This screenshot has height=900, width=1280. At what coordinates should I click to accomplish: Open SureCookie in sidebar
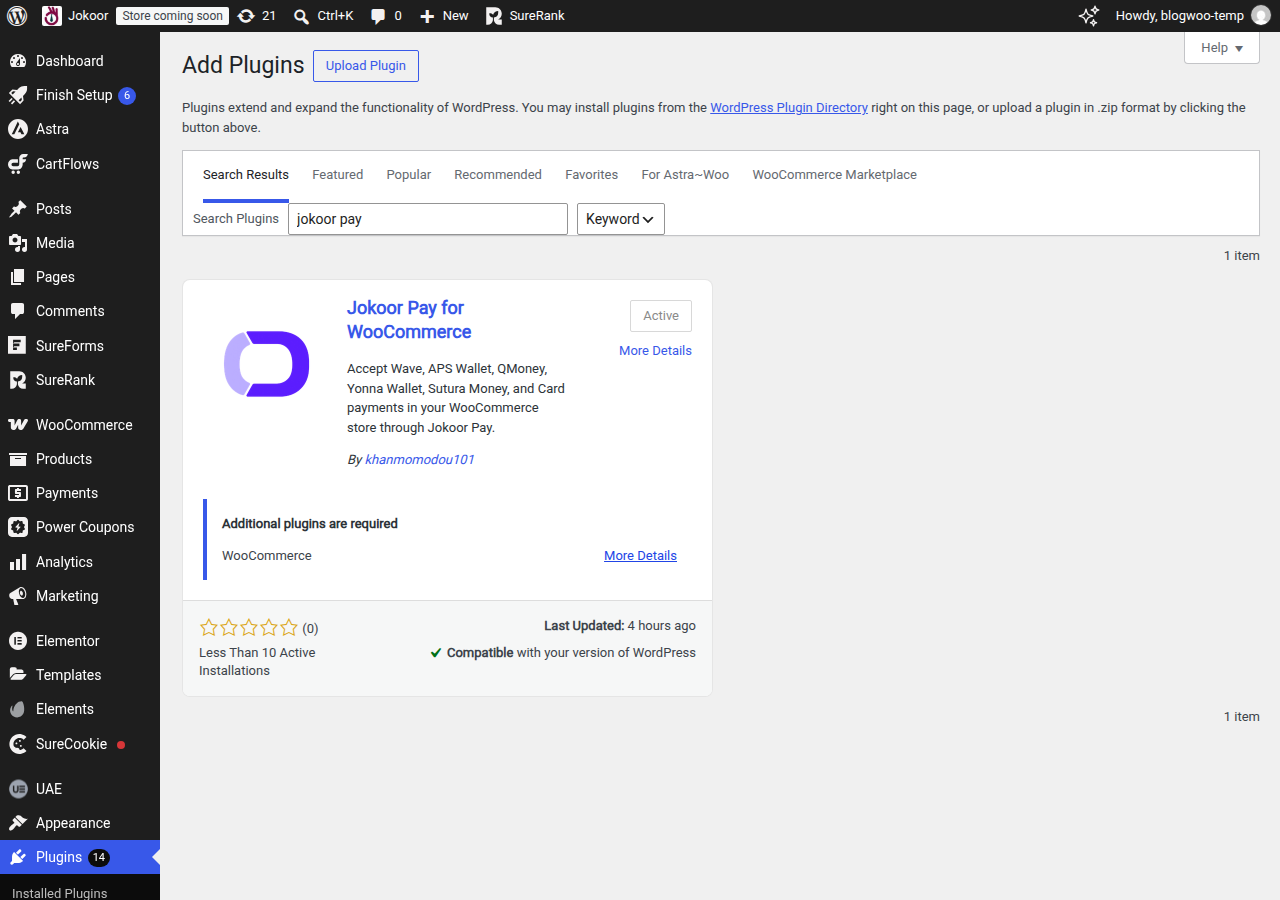(x=80, y=744)
